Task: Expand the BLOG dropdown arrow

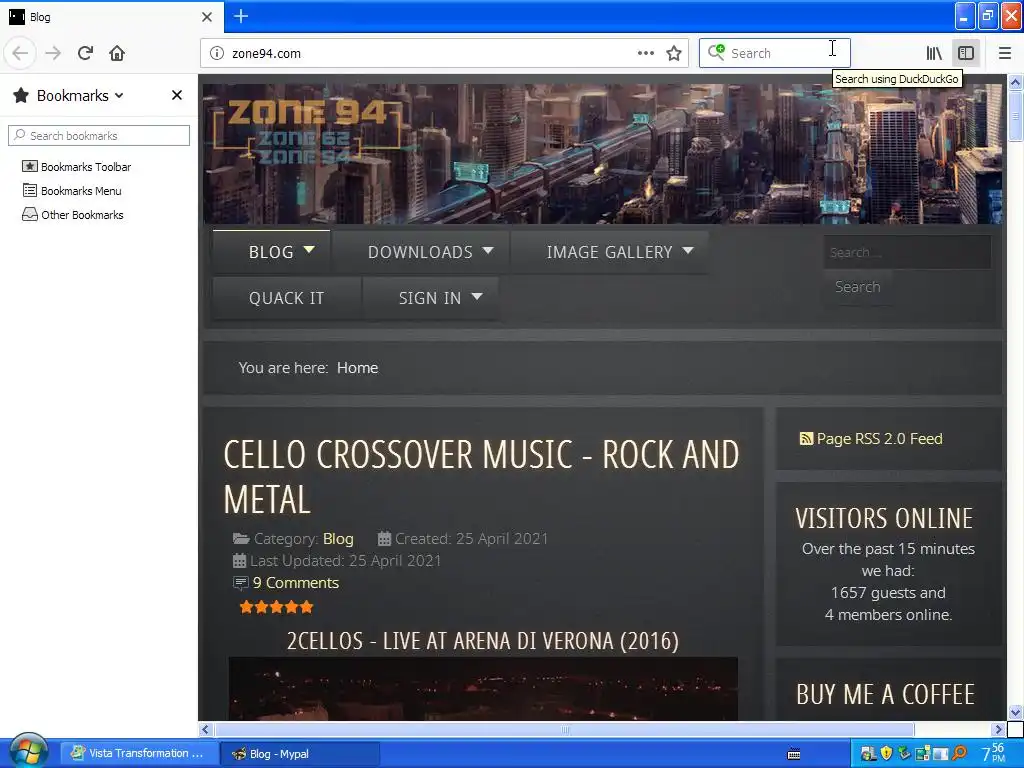Action: pyautogui.click(x=309, y=250)
